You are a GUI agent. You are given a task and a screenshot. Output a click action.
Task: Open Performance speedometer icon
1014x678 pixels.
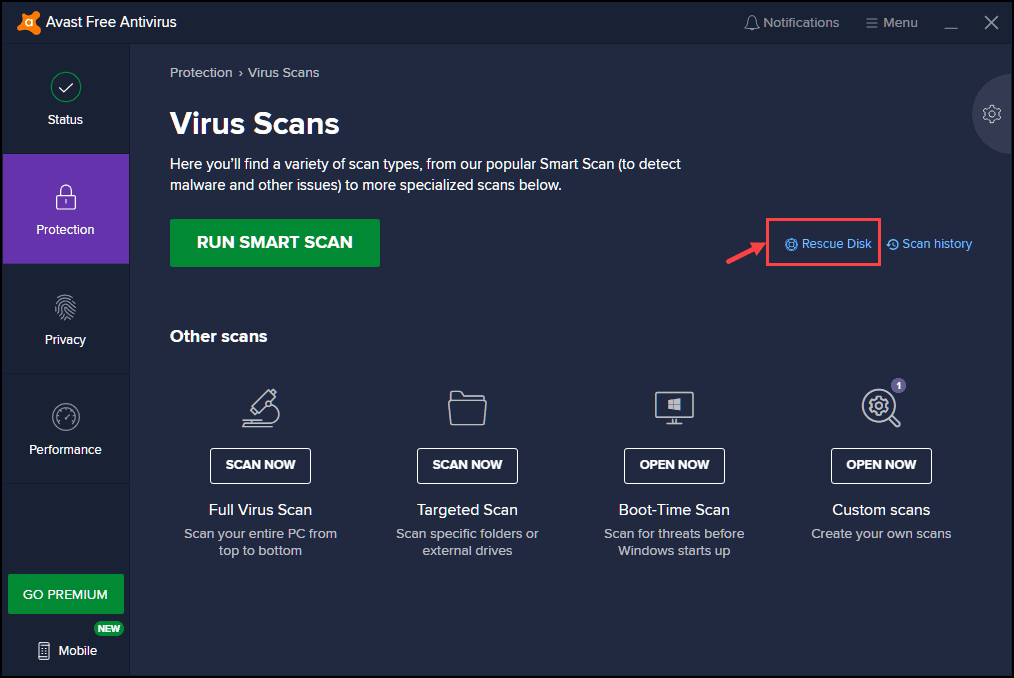65,417
